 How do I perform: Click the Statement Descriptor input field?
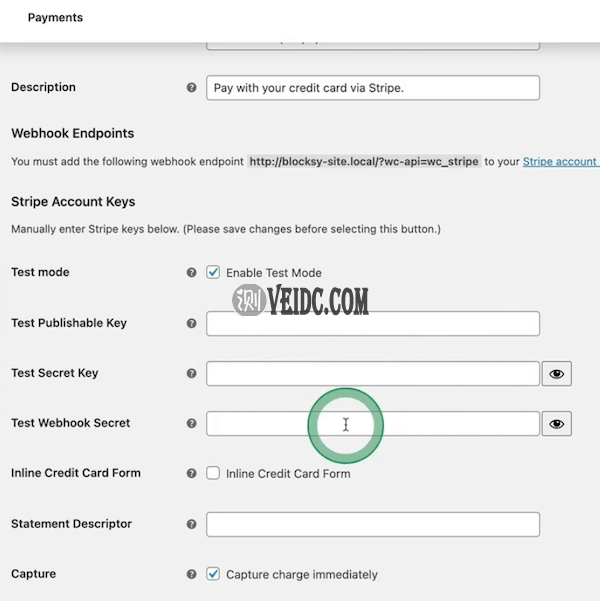372,524
